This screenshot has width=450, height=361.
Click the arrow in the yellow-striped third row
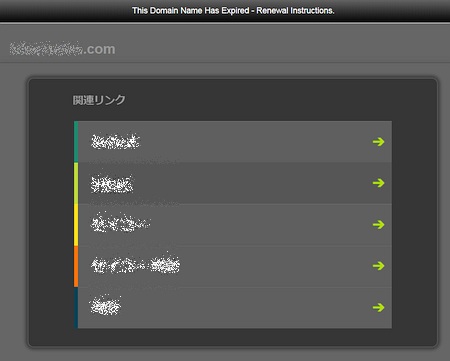pos(378,225)
